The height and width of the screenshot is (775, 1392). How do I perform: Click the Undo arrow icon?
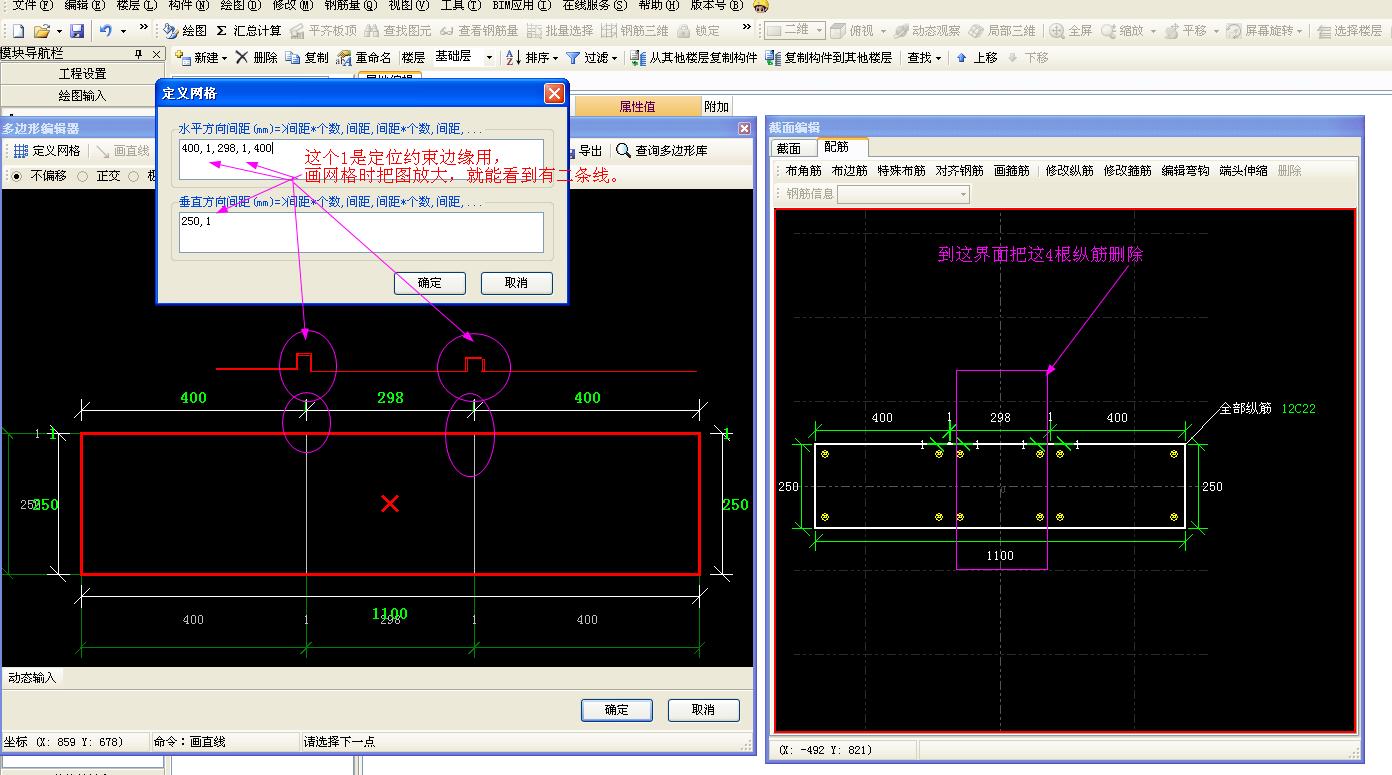pos(106,31)
